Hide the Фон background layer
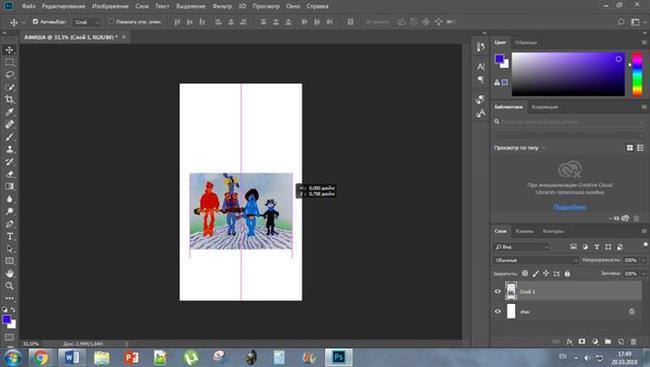This screenshot has height=367, width=650. point(497,311)
